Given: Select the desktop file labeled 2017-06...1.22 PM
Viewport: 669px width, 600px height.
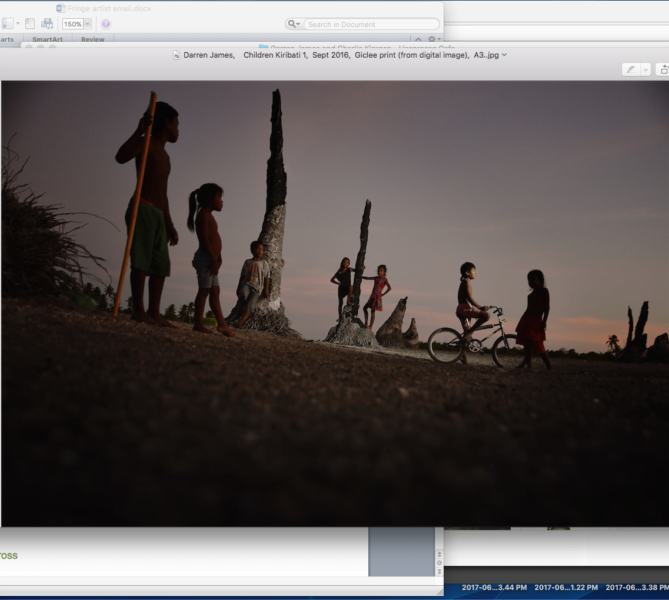Looking at the screenshot, I should (x=565, y=588).
